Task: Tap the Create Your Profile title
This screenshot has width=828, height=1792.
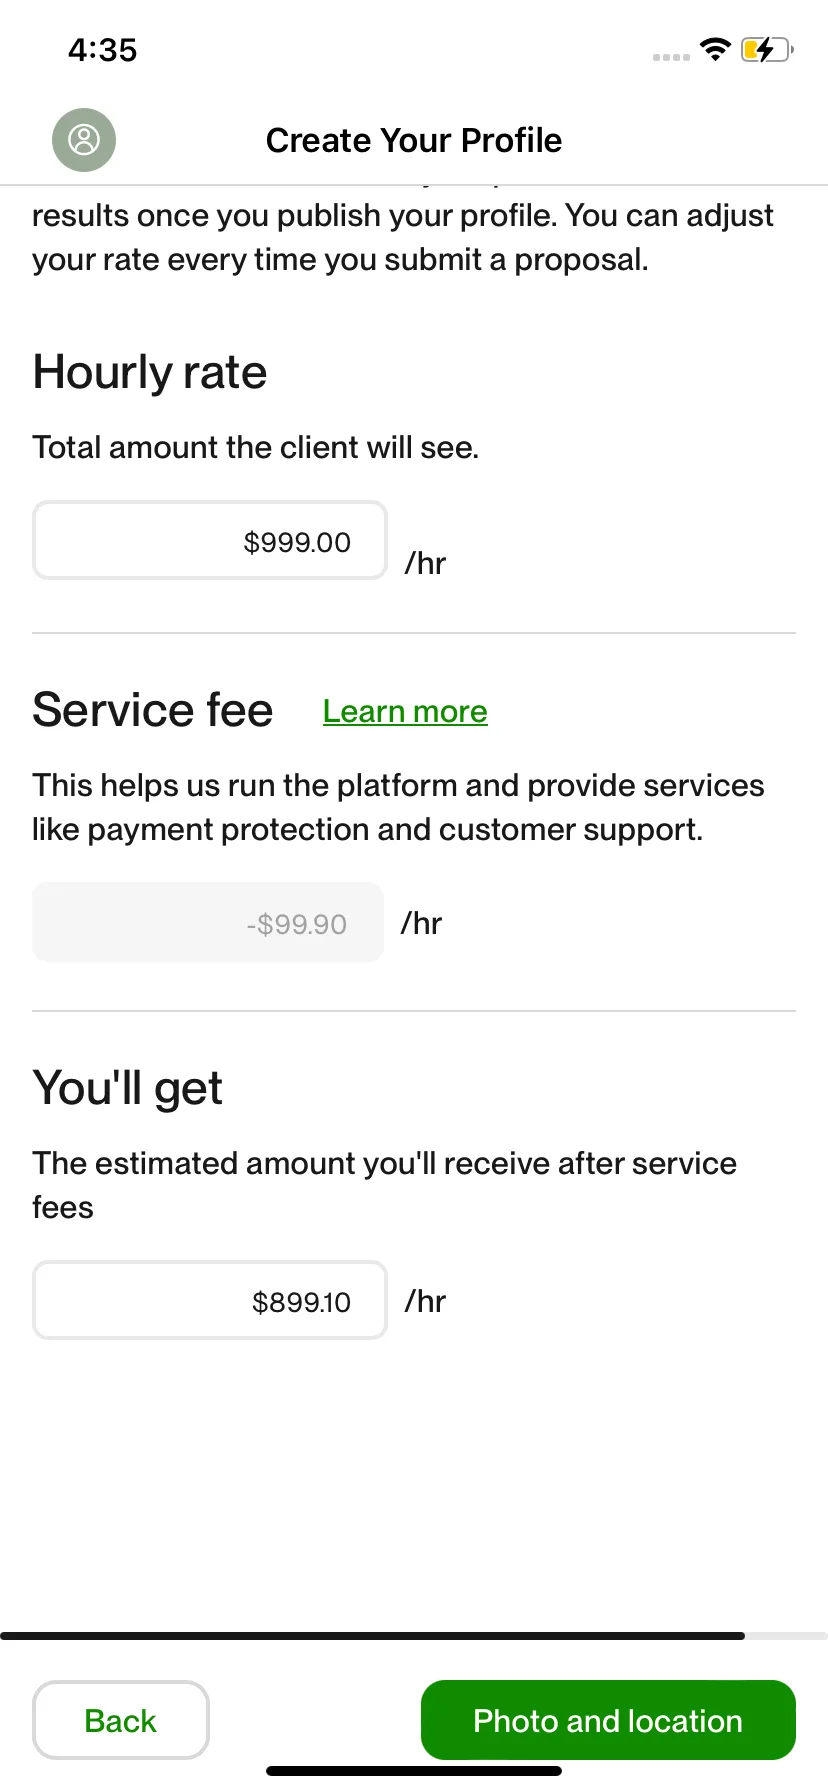Action: (x=414, y=140)
